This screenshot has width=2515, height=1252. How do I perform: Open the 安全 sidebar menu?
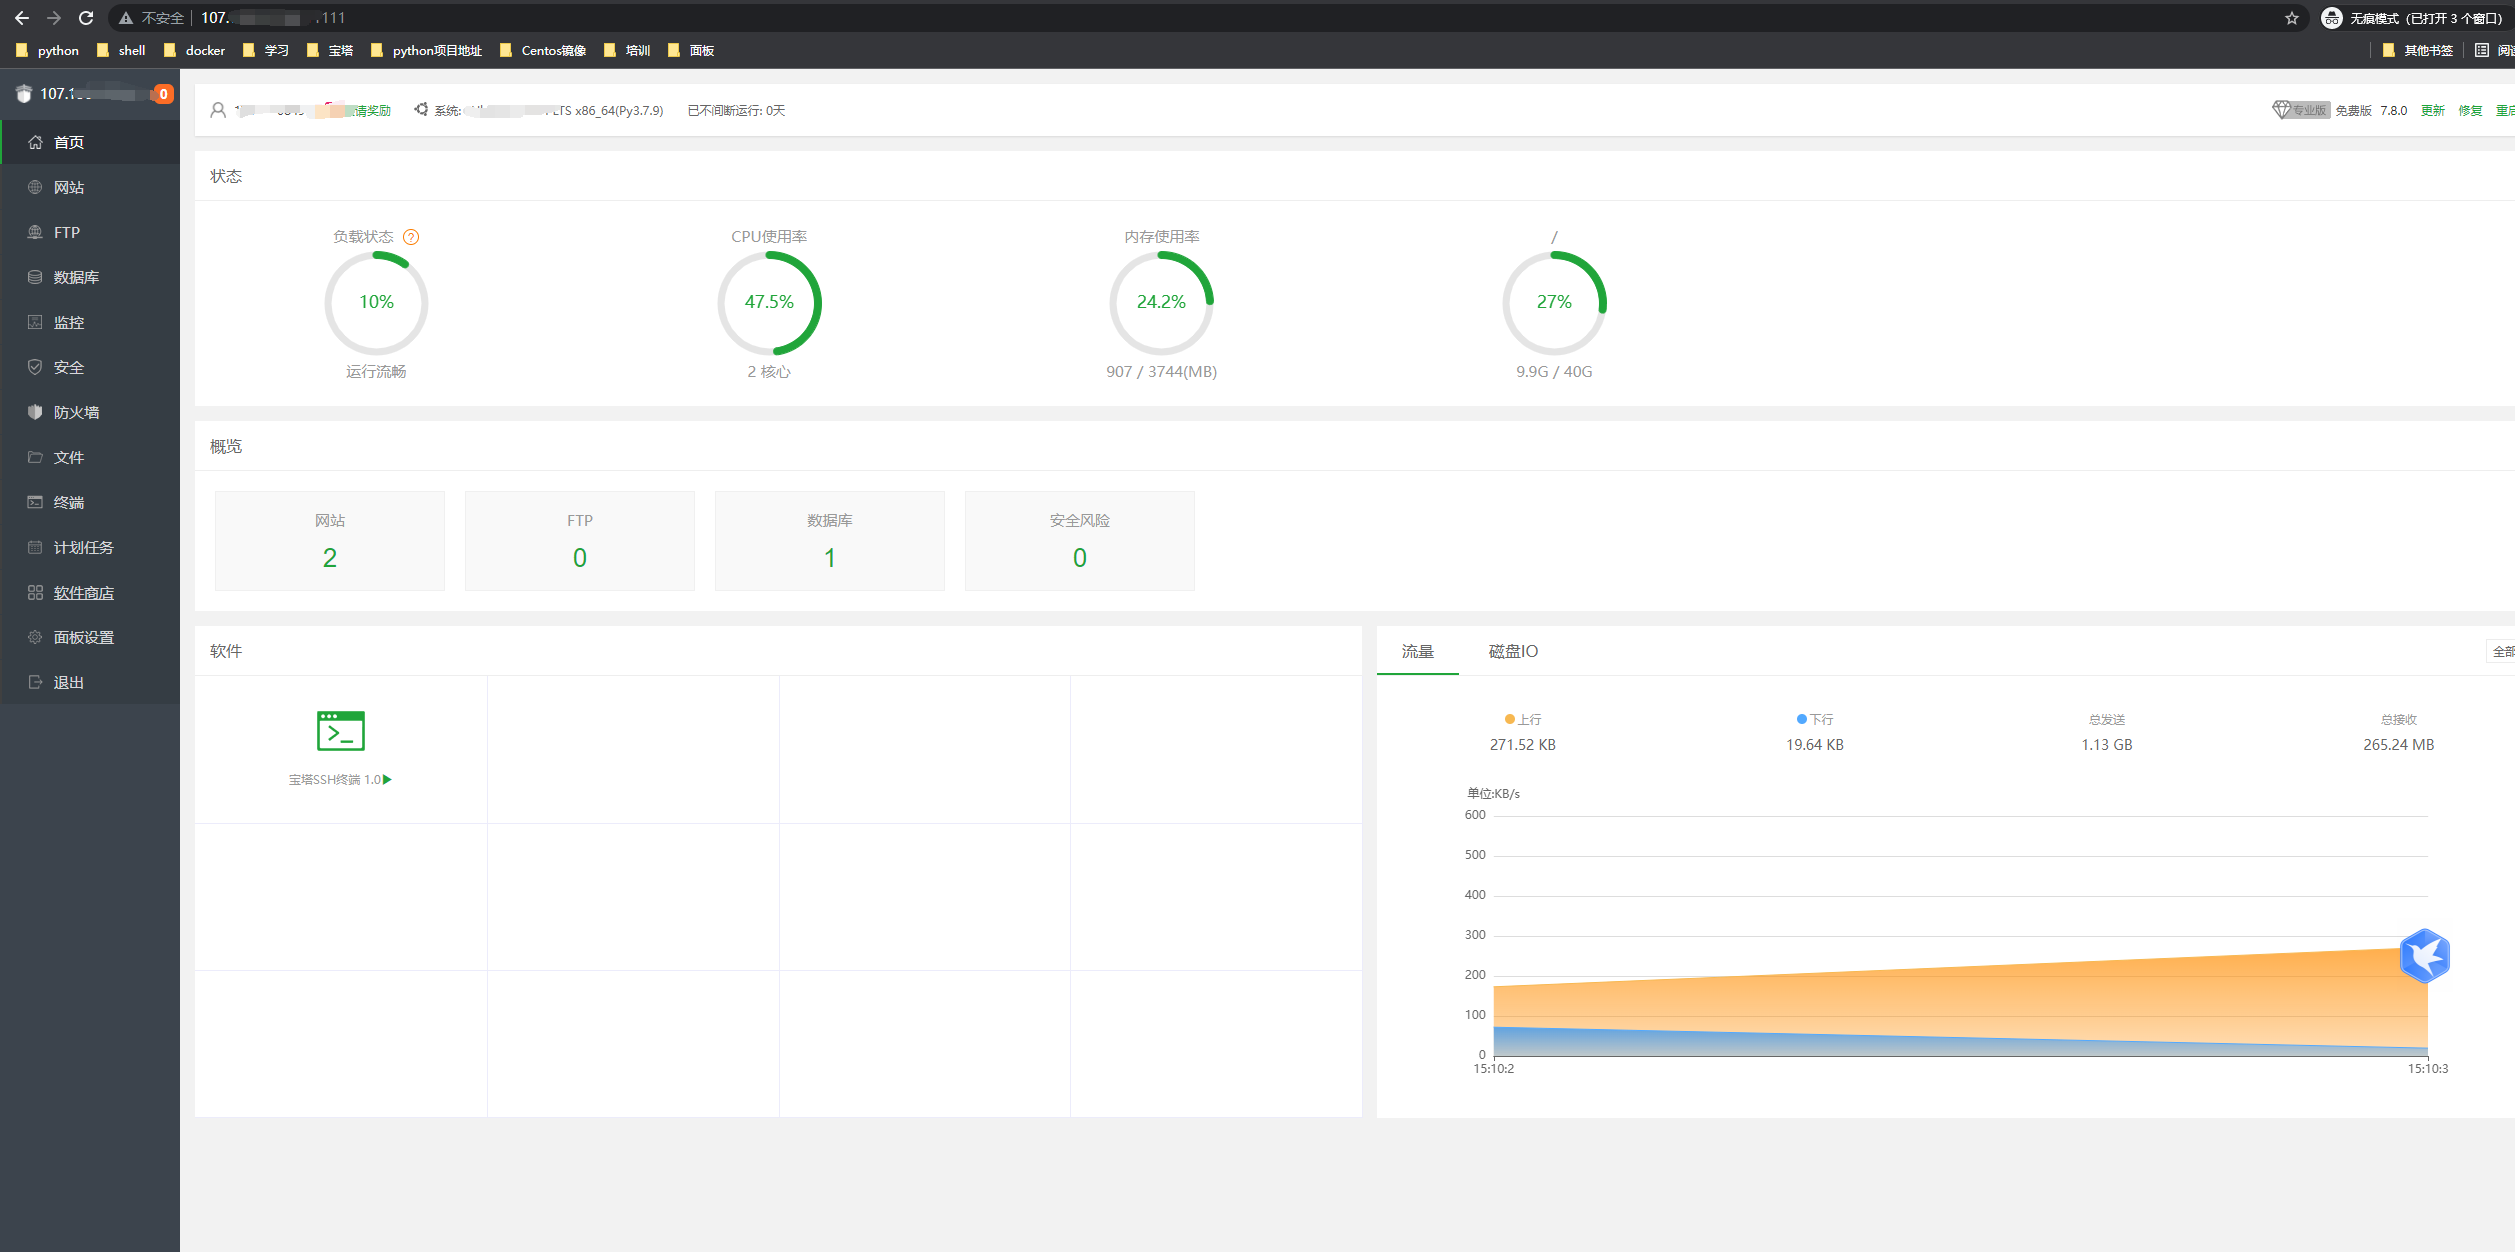pyautogui.click(x=90, y=367)
